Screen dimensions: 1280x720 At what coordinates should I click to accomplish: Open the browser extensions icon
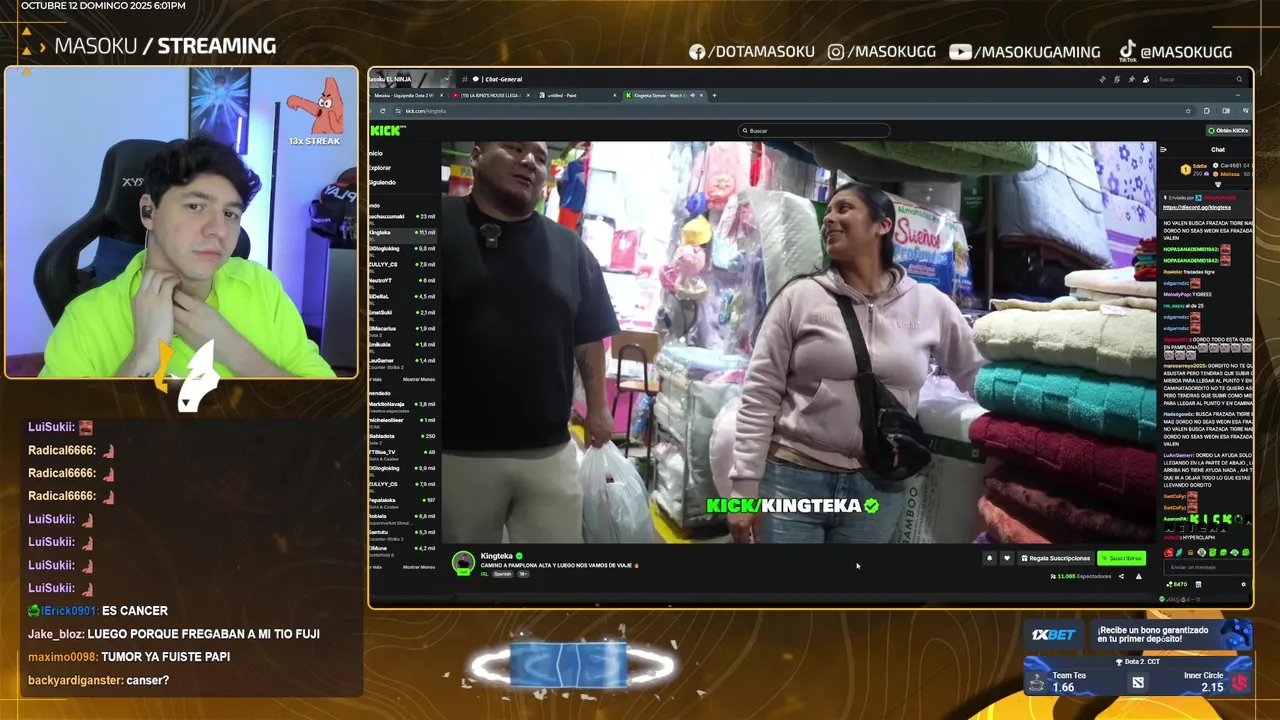(x=1207, y=111)
